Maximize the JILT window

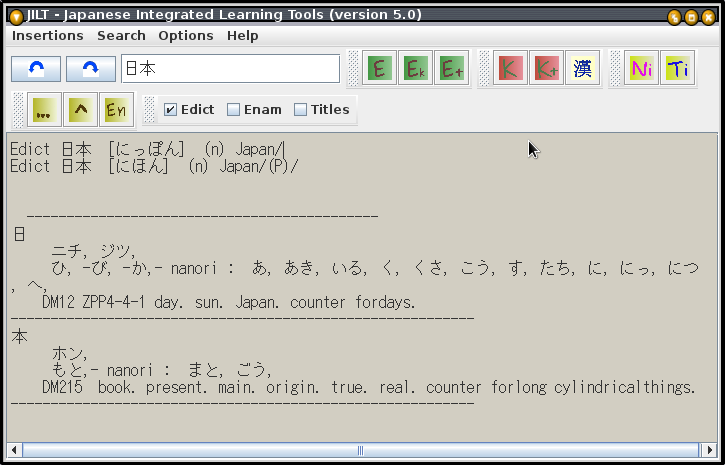(691, 18)
